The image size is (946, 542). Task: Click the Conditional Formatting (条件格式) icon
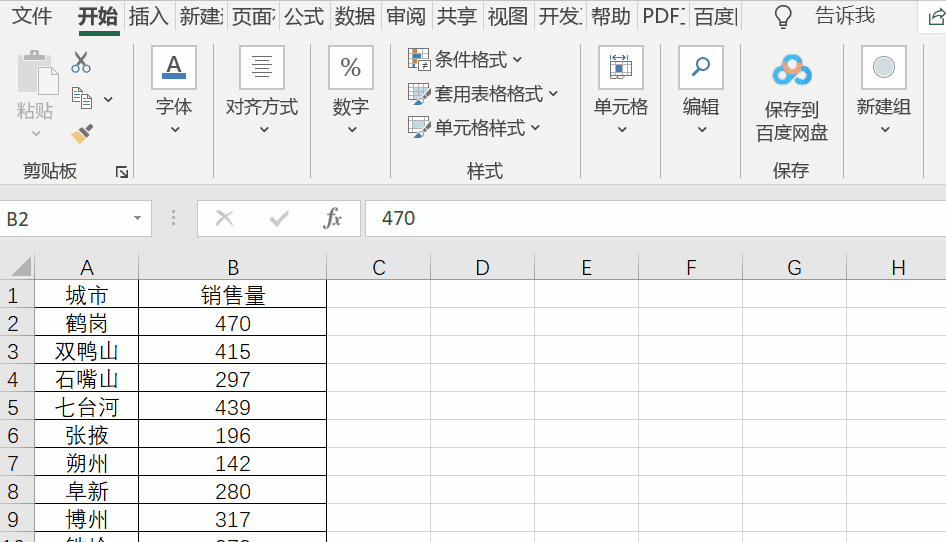tap(419, 59)
